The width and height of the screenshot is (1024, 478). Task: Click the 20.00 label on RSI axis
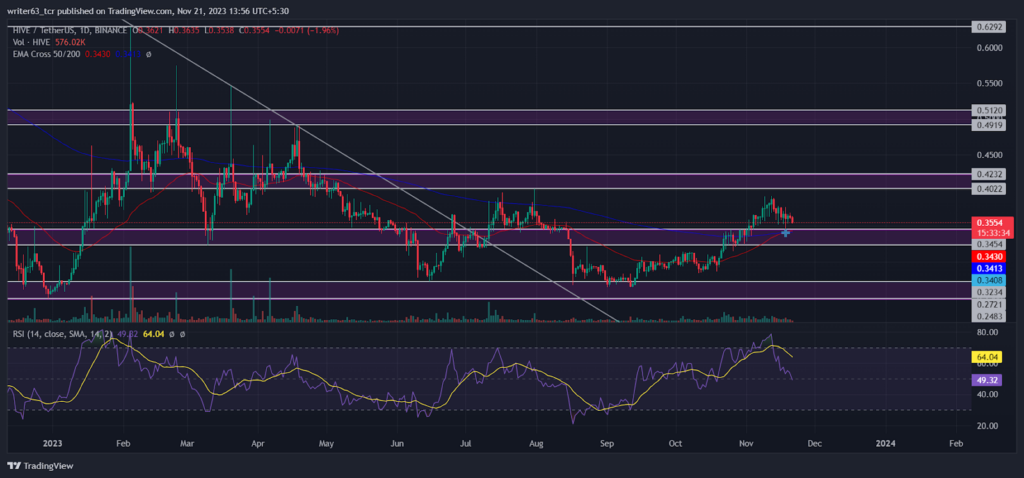point(987,426)
